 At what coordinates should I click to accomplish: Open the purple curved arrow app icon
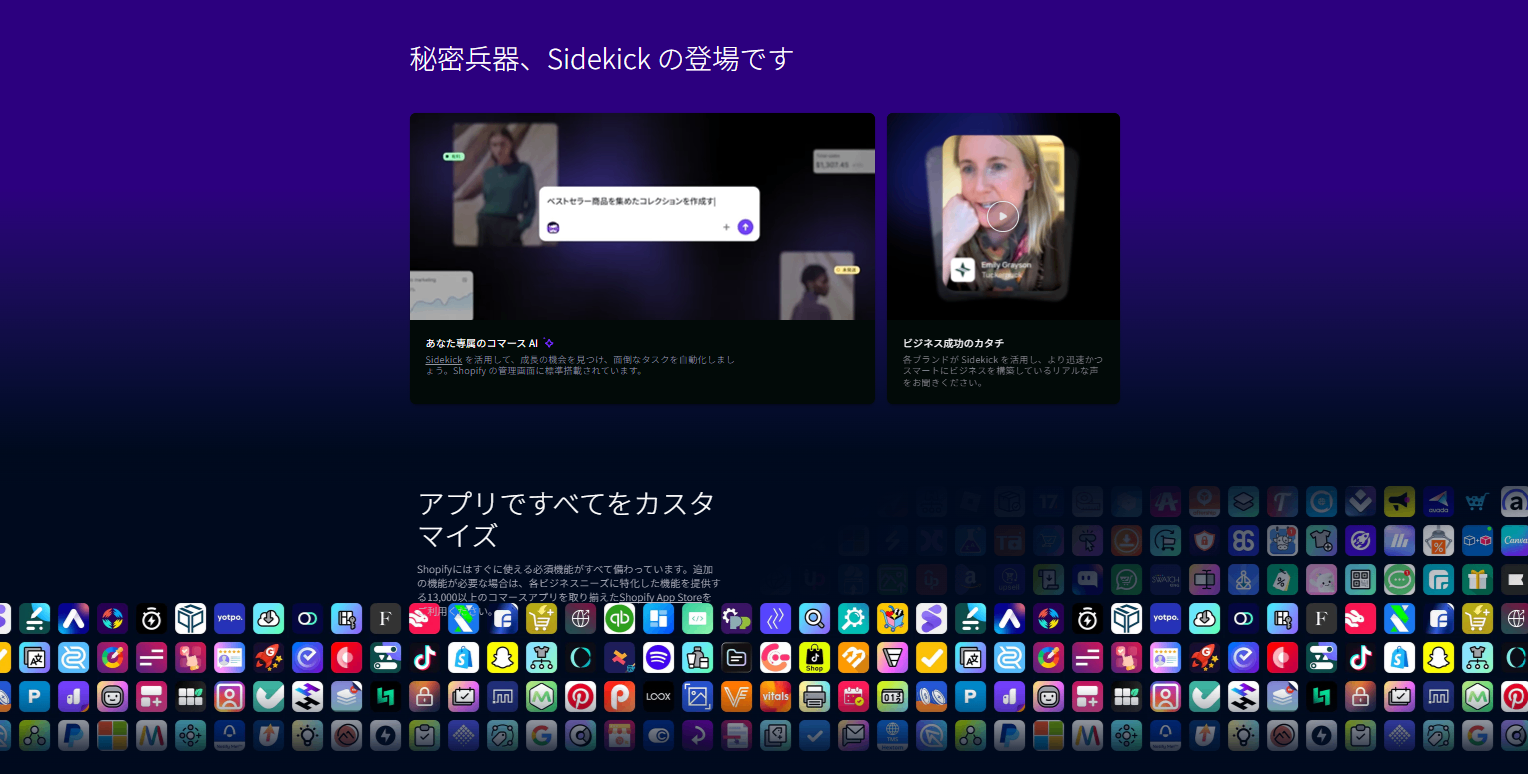[698, 735]
